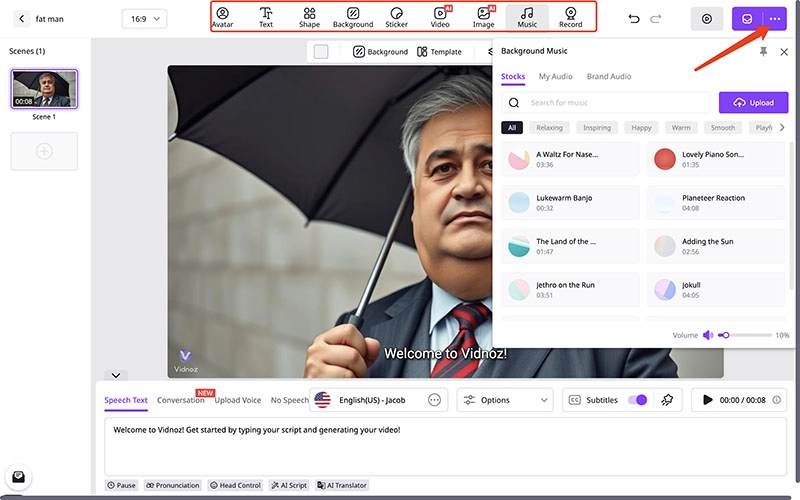The height and width of the screenshot is (500, 800).
Task: Open the 16:9 aspect ratio dropdown
Action: [144, 19]
